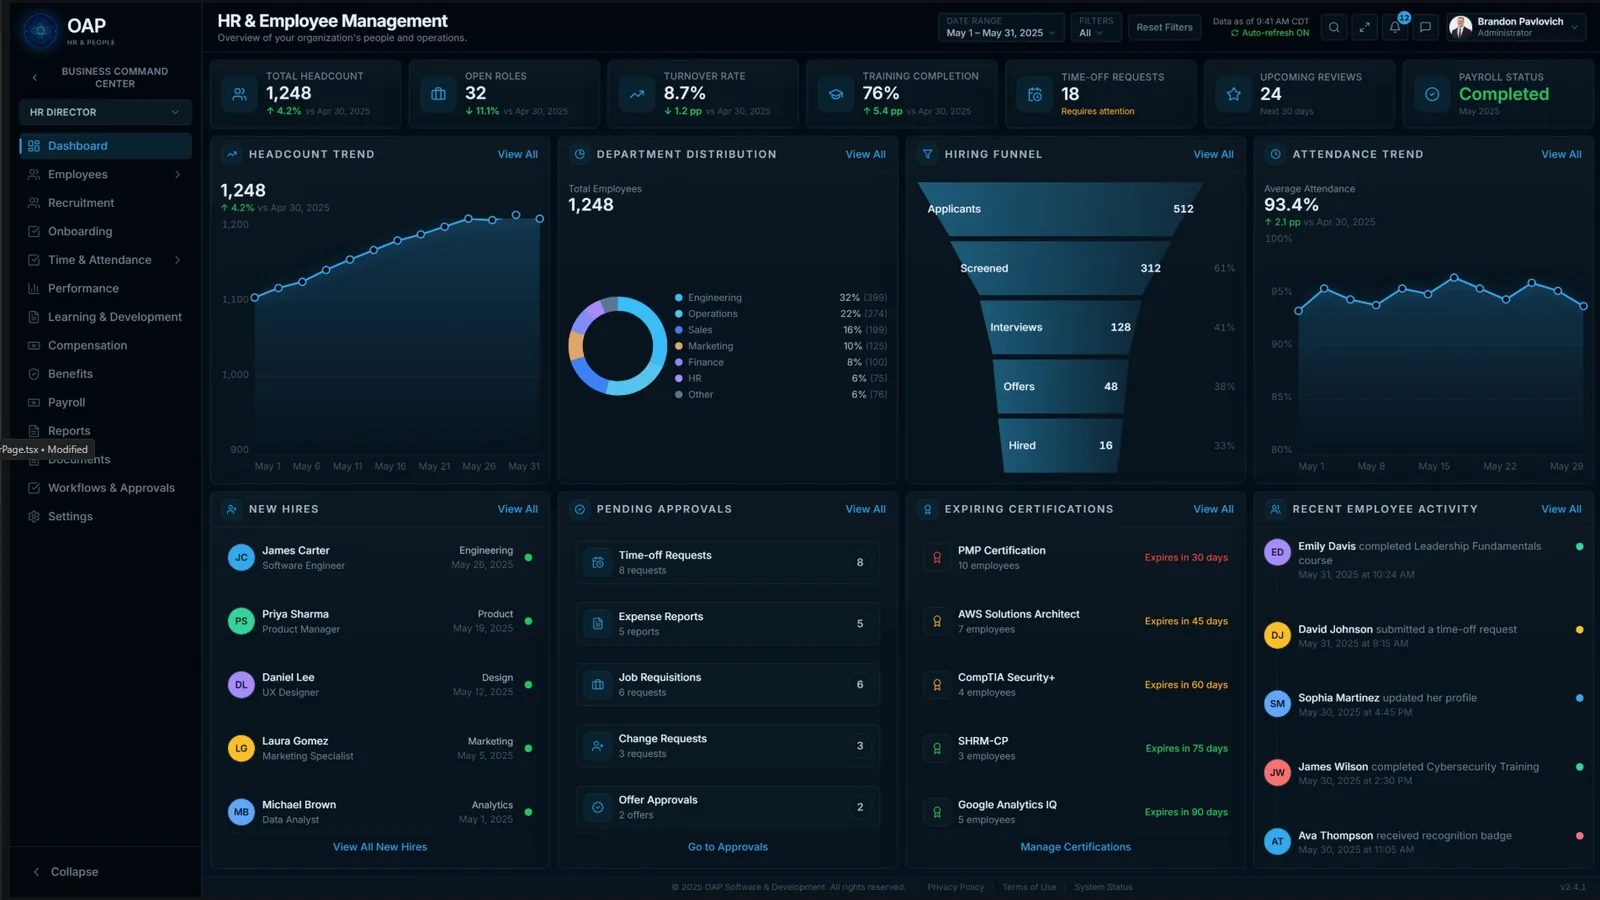This screenshot has height=900, width=1600.
Task: Click Total Headcount people icon
Action: coord(240,94)
